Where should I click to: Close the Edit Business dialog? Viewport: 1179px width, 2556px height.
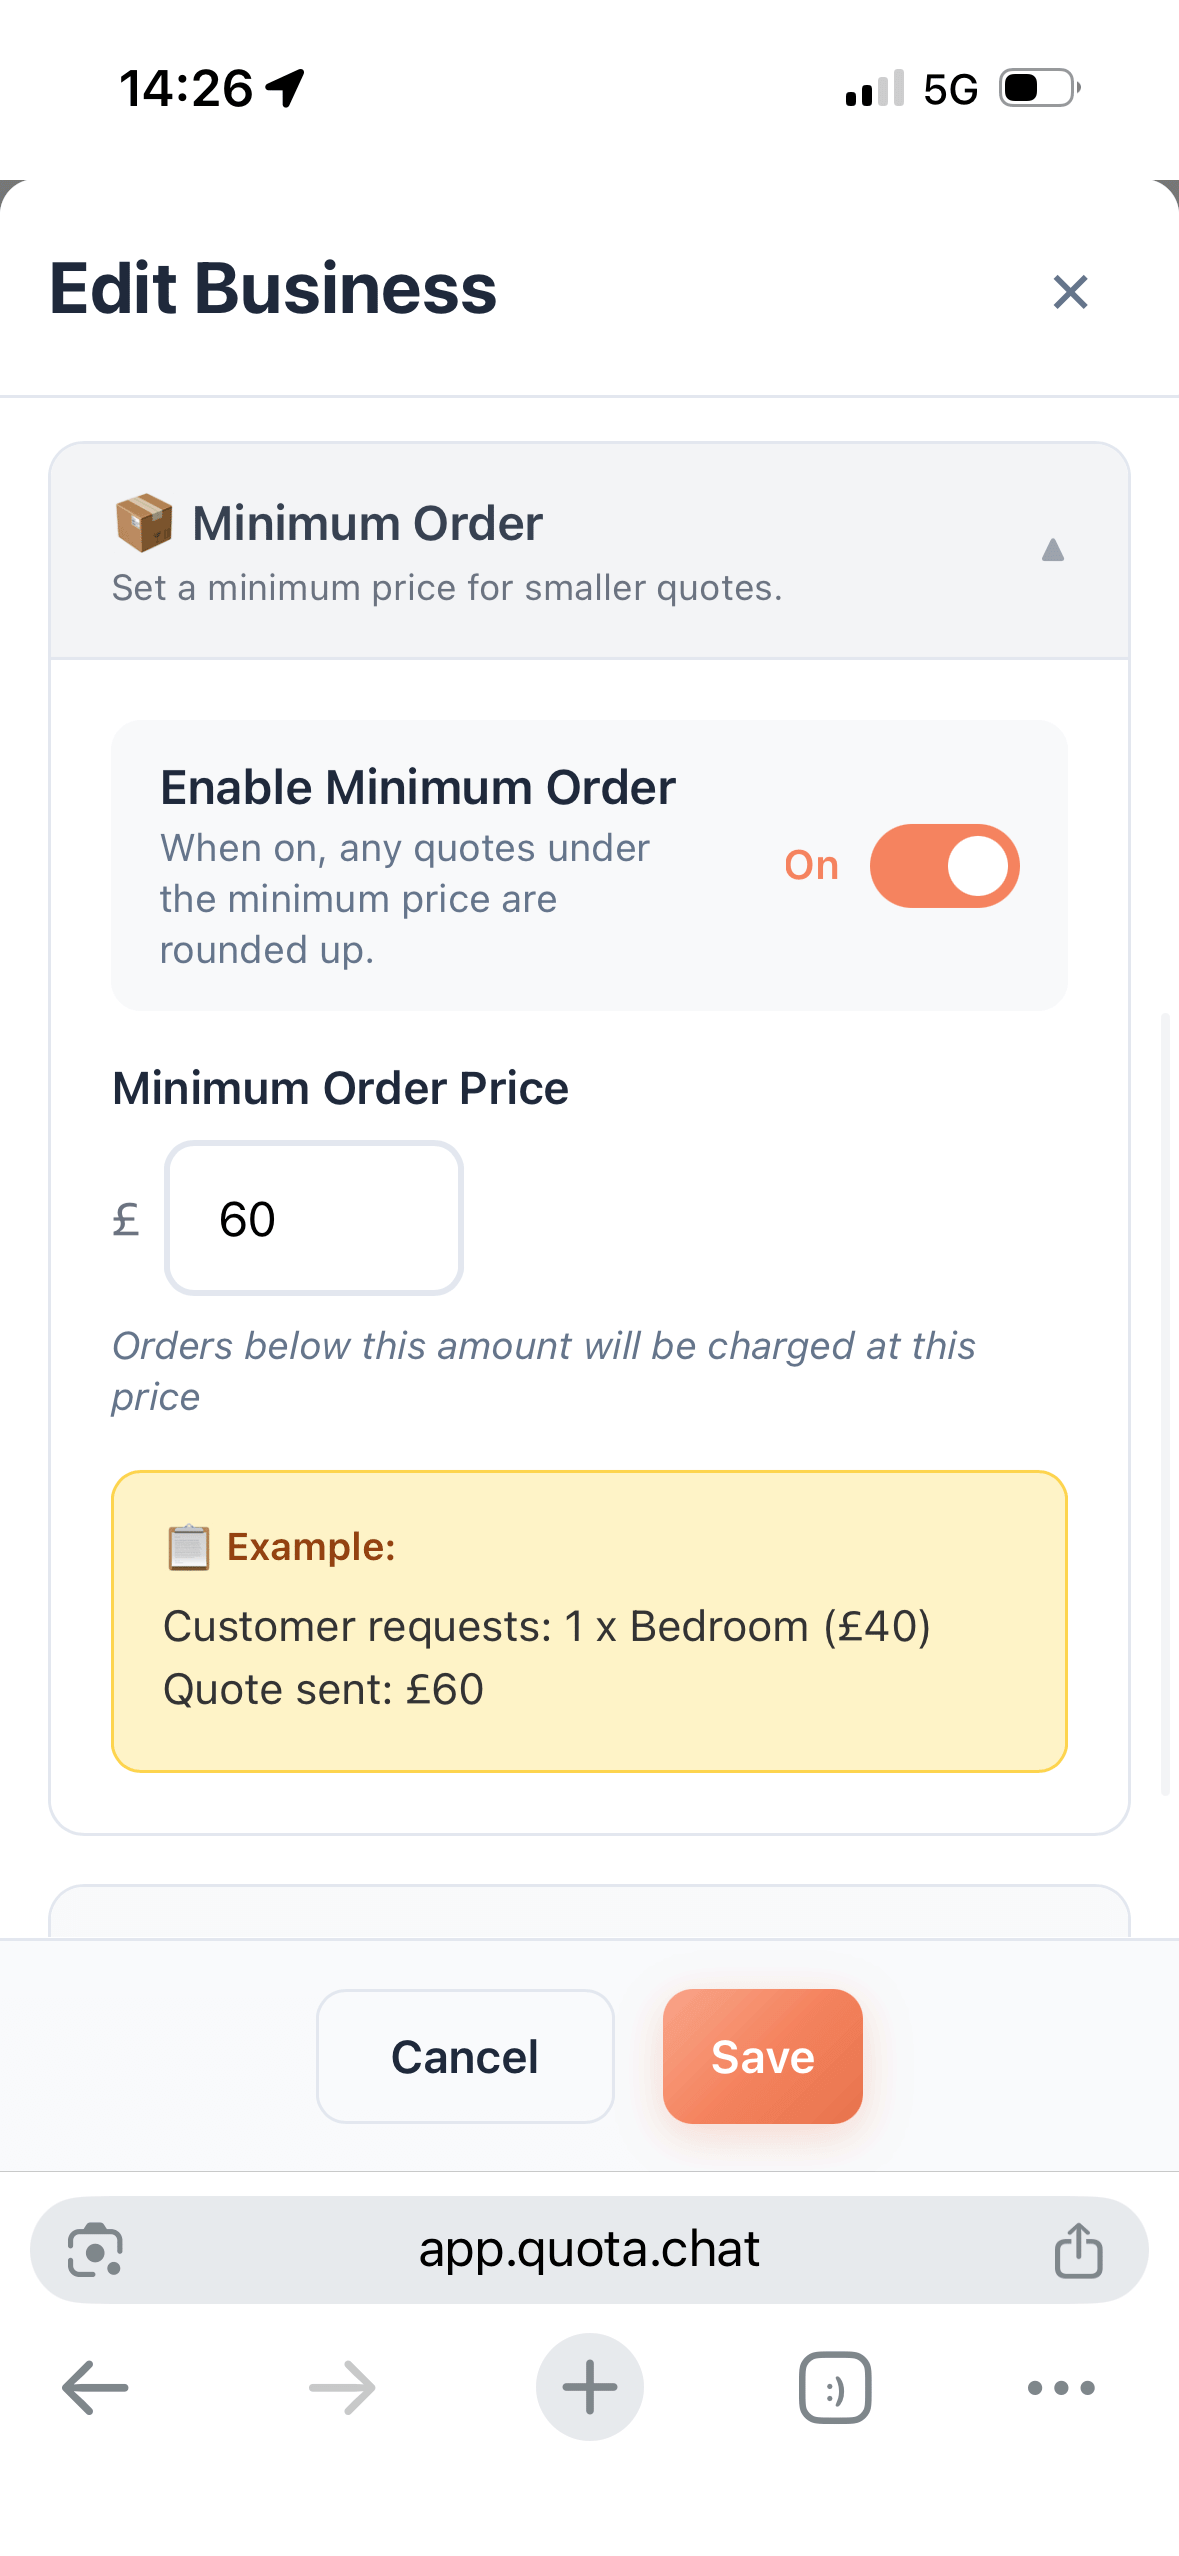(1069, 291)
